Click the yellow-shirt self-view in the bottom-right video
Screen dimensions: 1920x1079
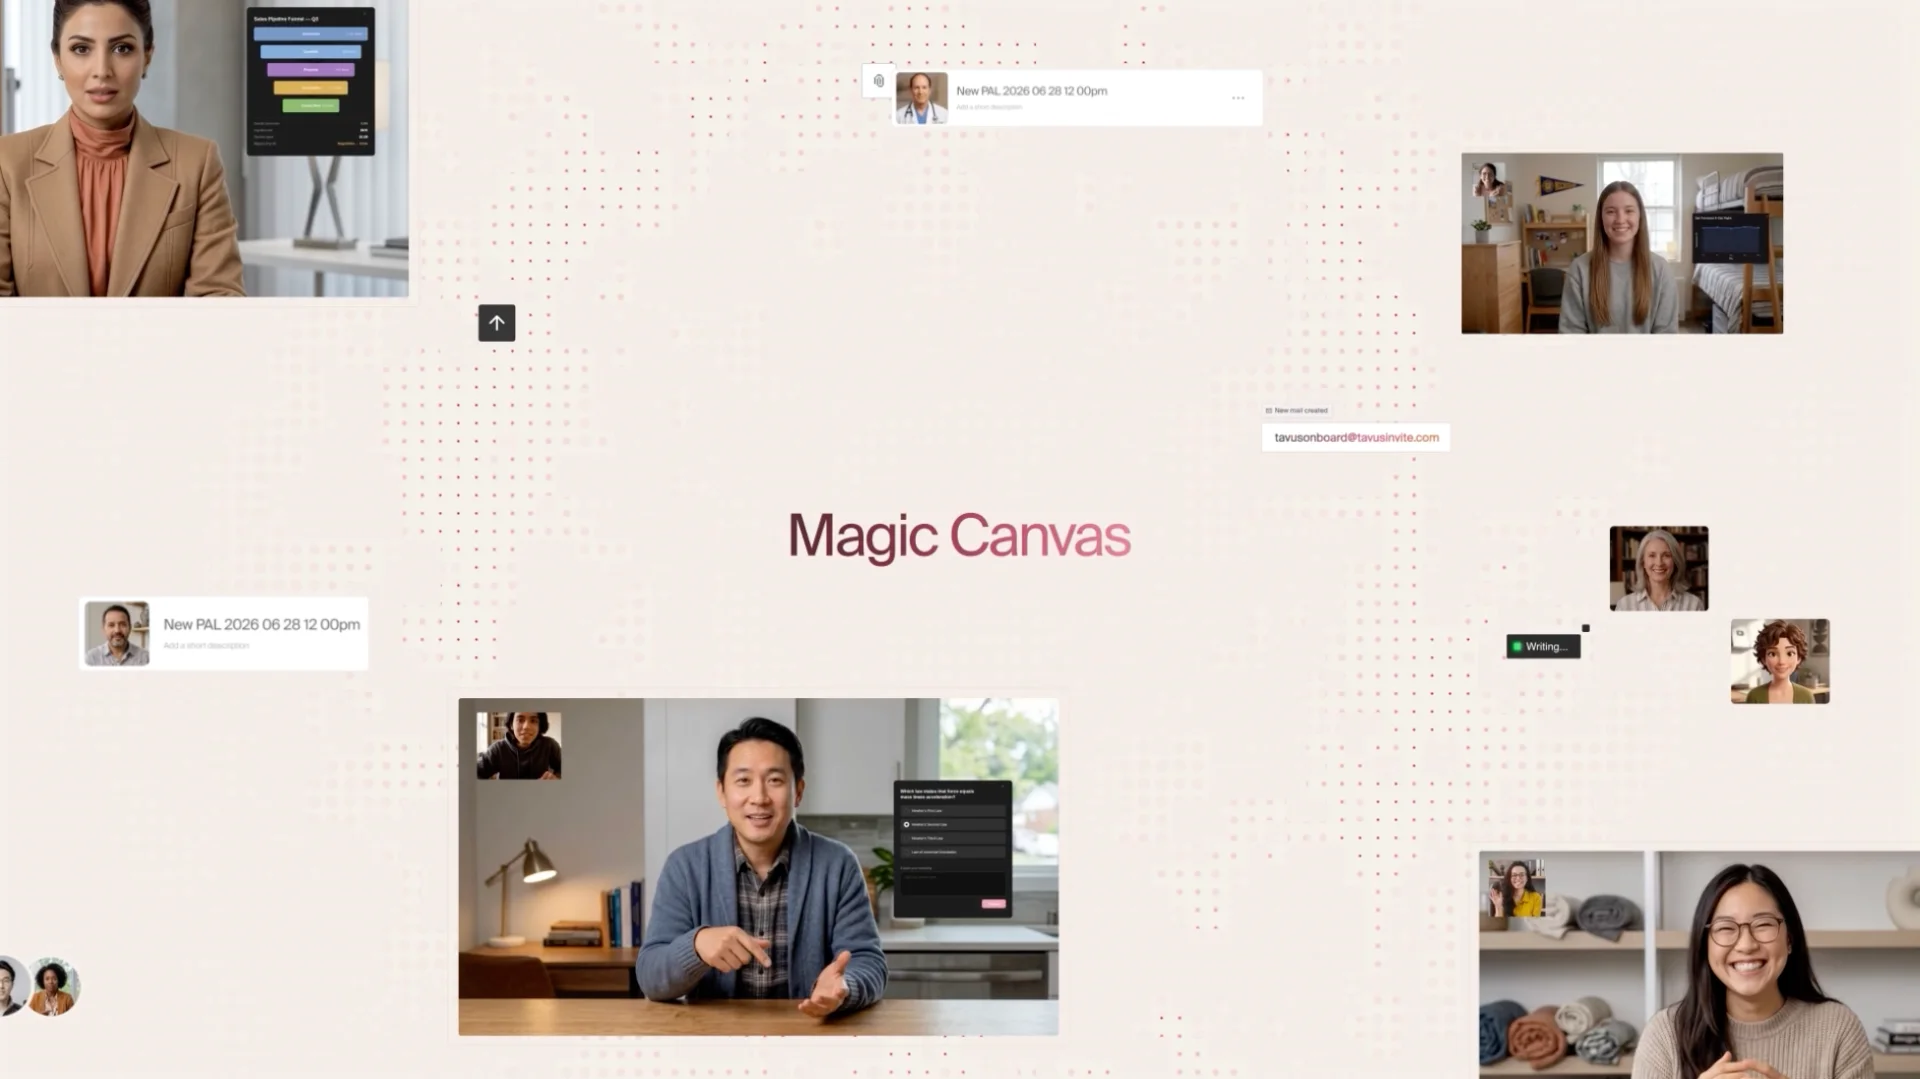point(1517,888)
